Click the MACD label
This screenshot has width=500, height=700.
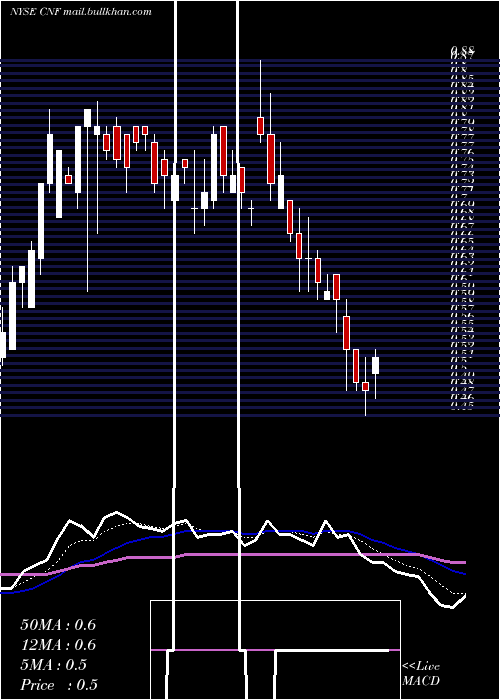coord(421,681)
